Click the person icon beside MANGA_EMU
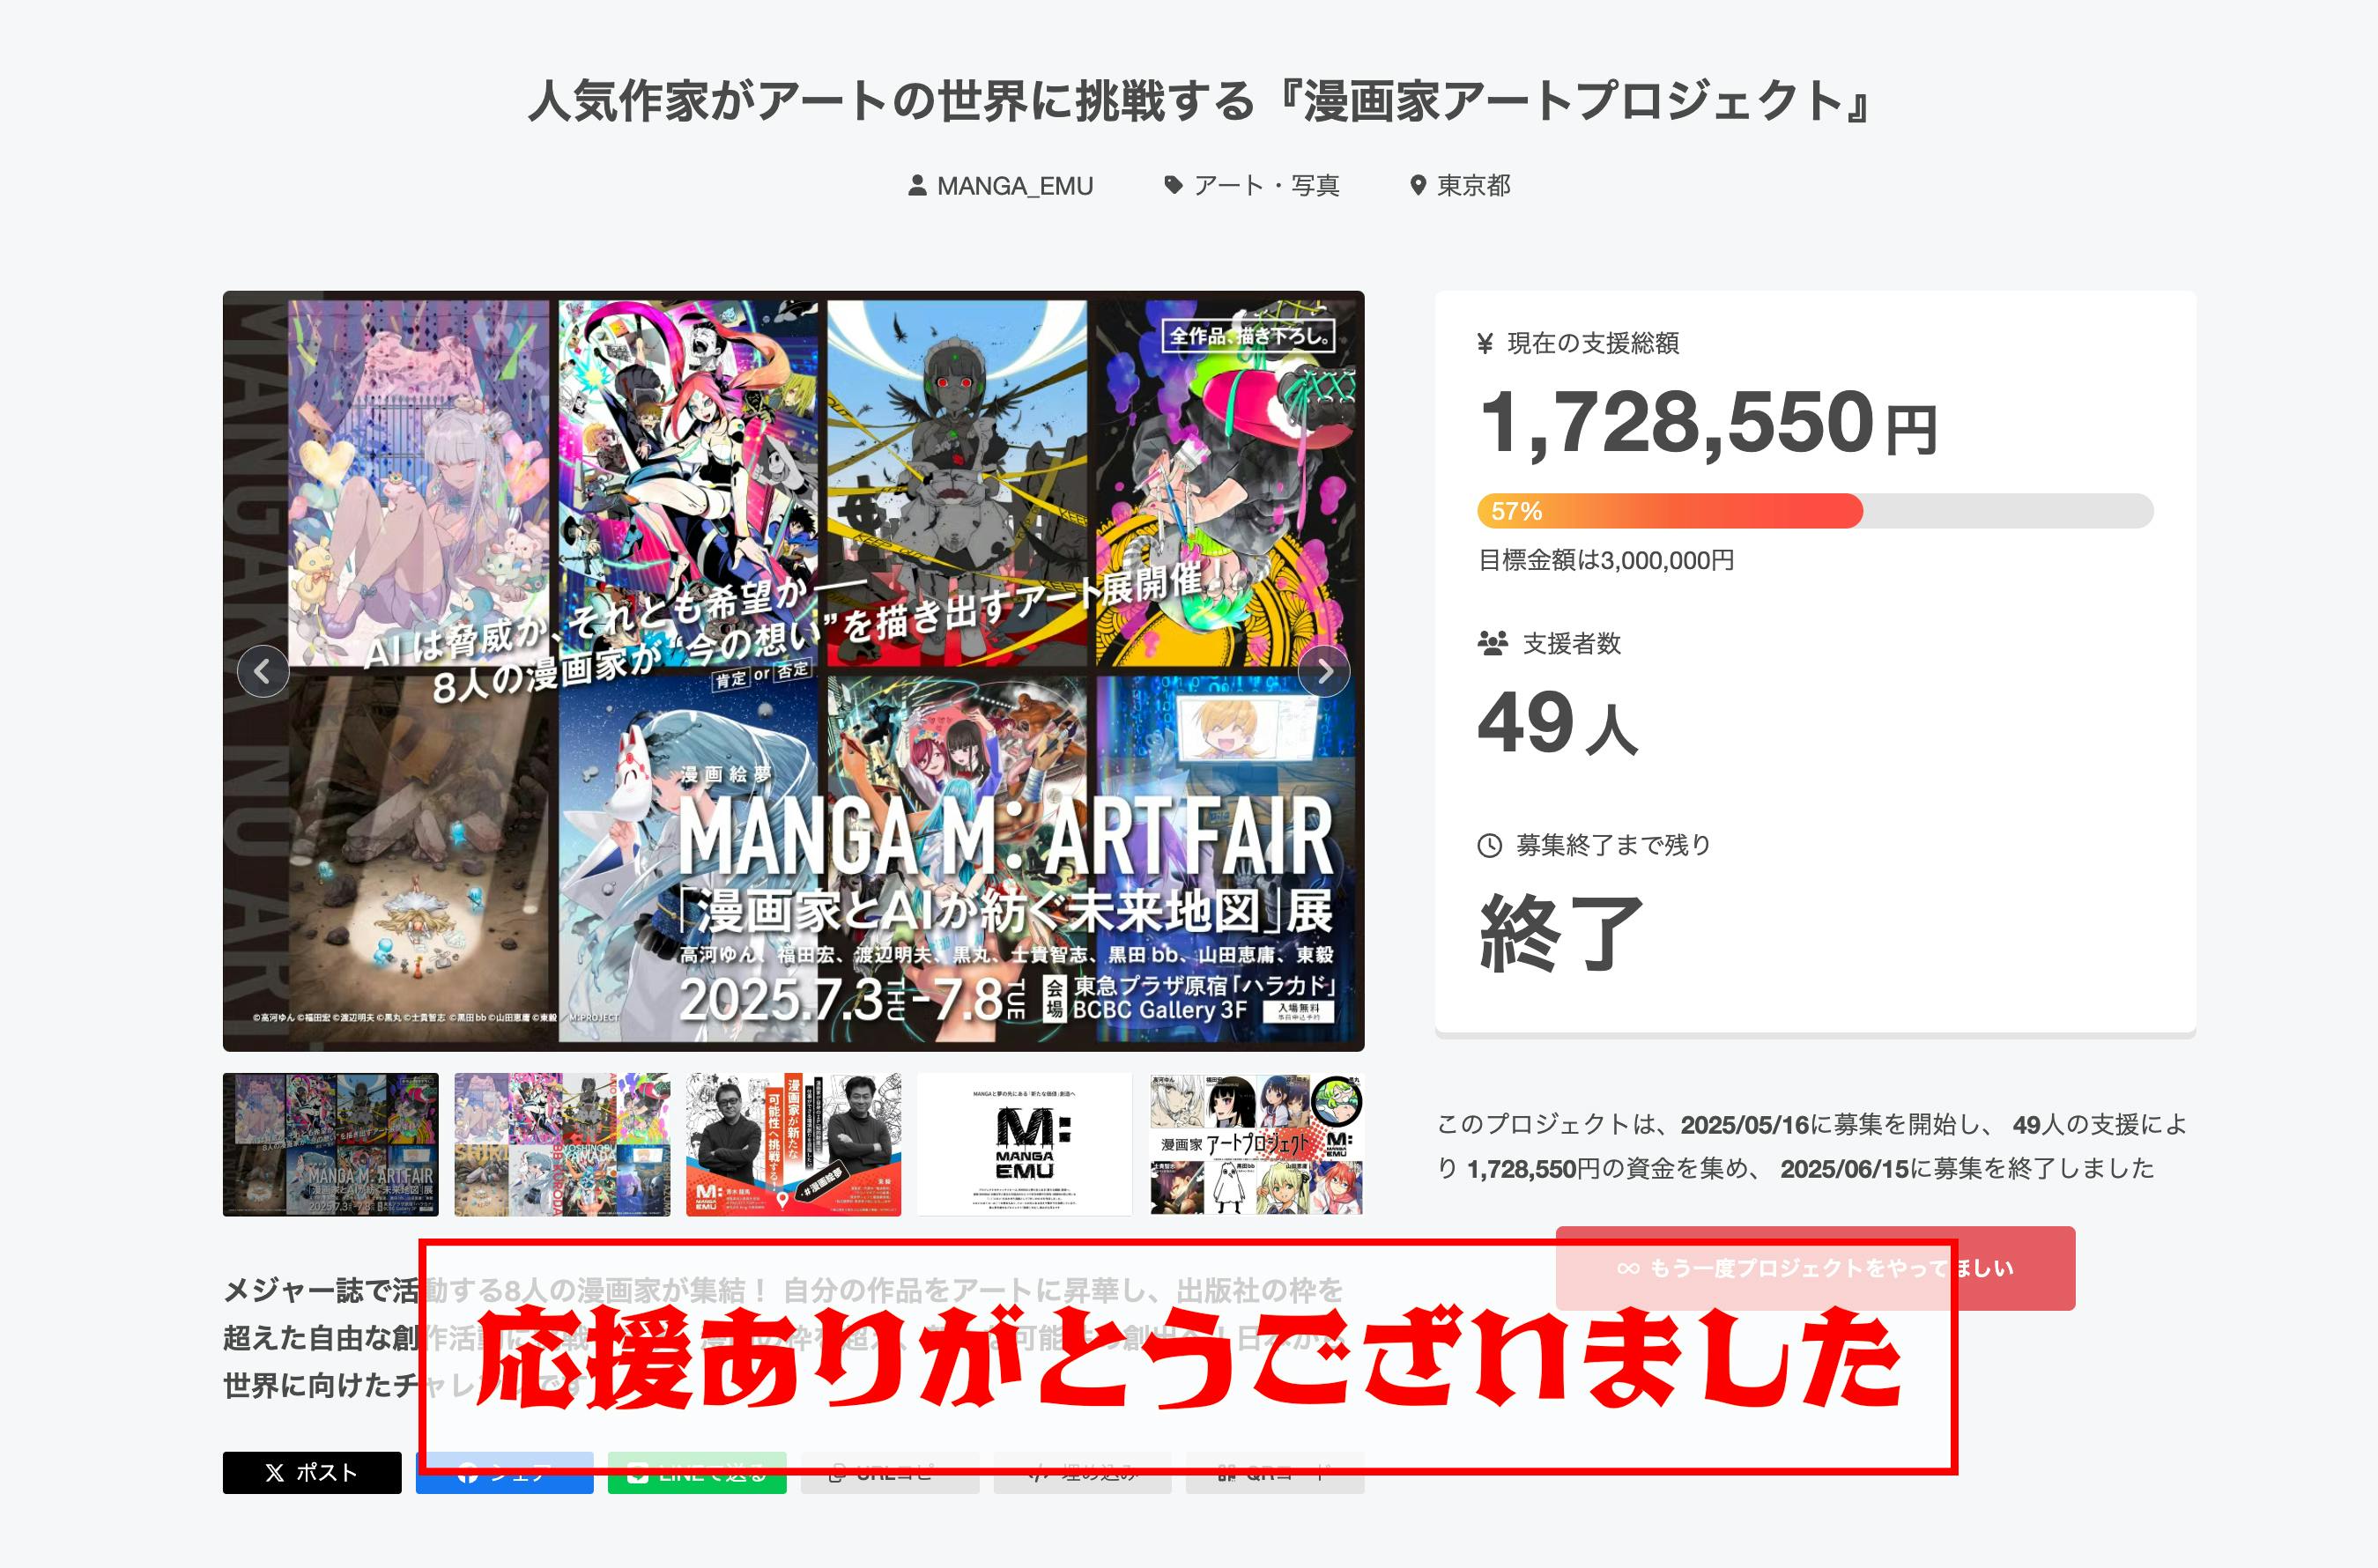2378x1568 pixels. pyautogui.click(x=916, y=185)
